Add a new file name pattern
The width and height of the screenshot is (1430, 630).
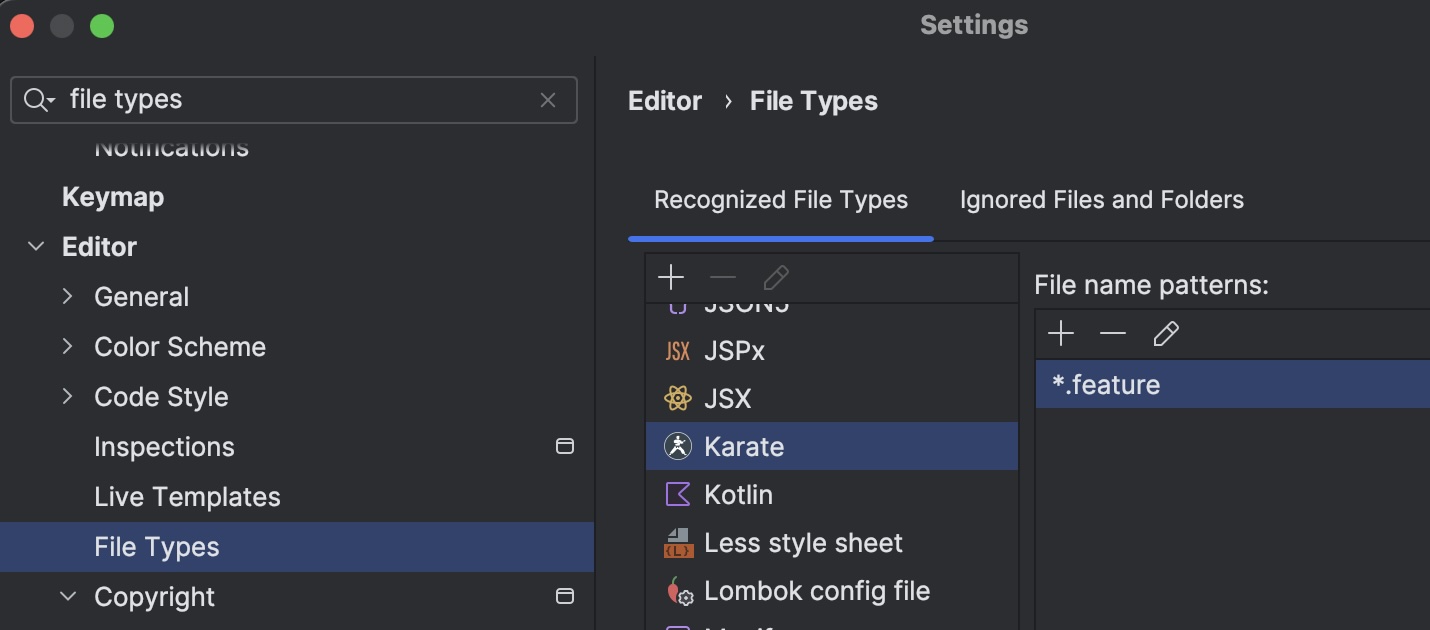(x=1061, y=333)
